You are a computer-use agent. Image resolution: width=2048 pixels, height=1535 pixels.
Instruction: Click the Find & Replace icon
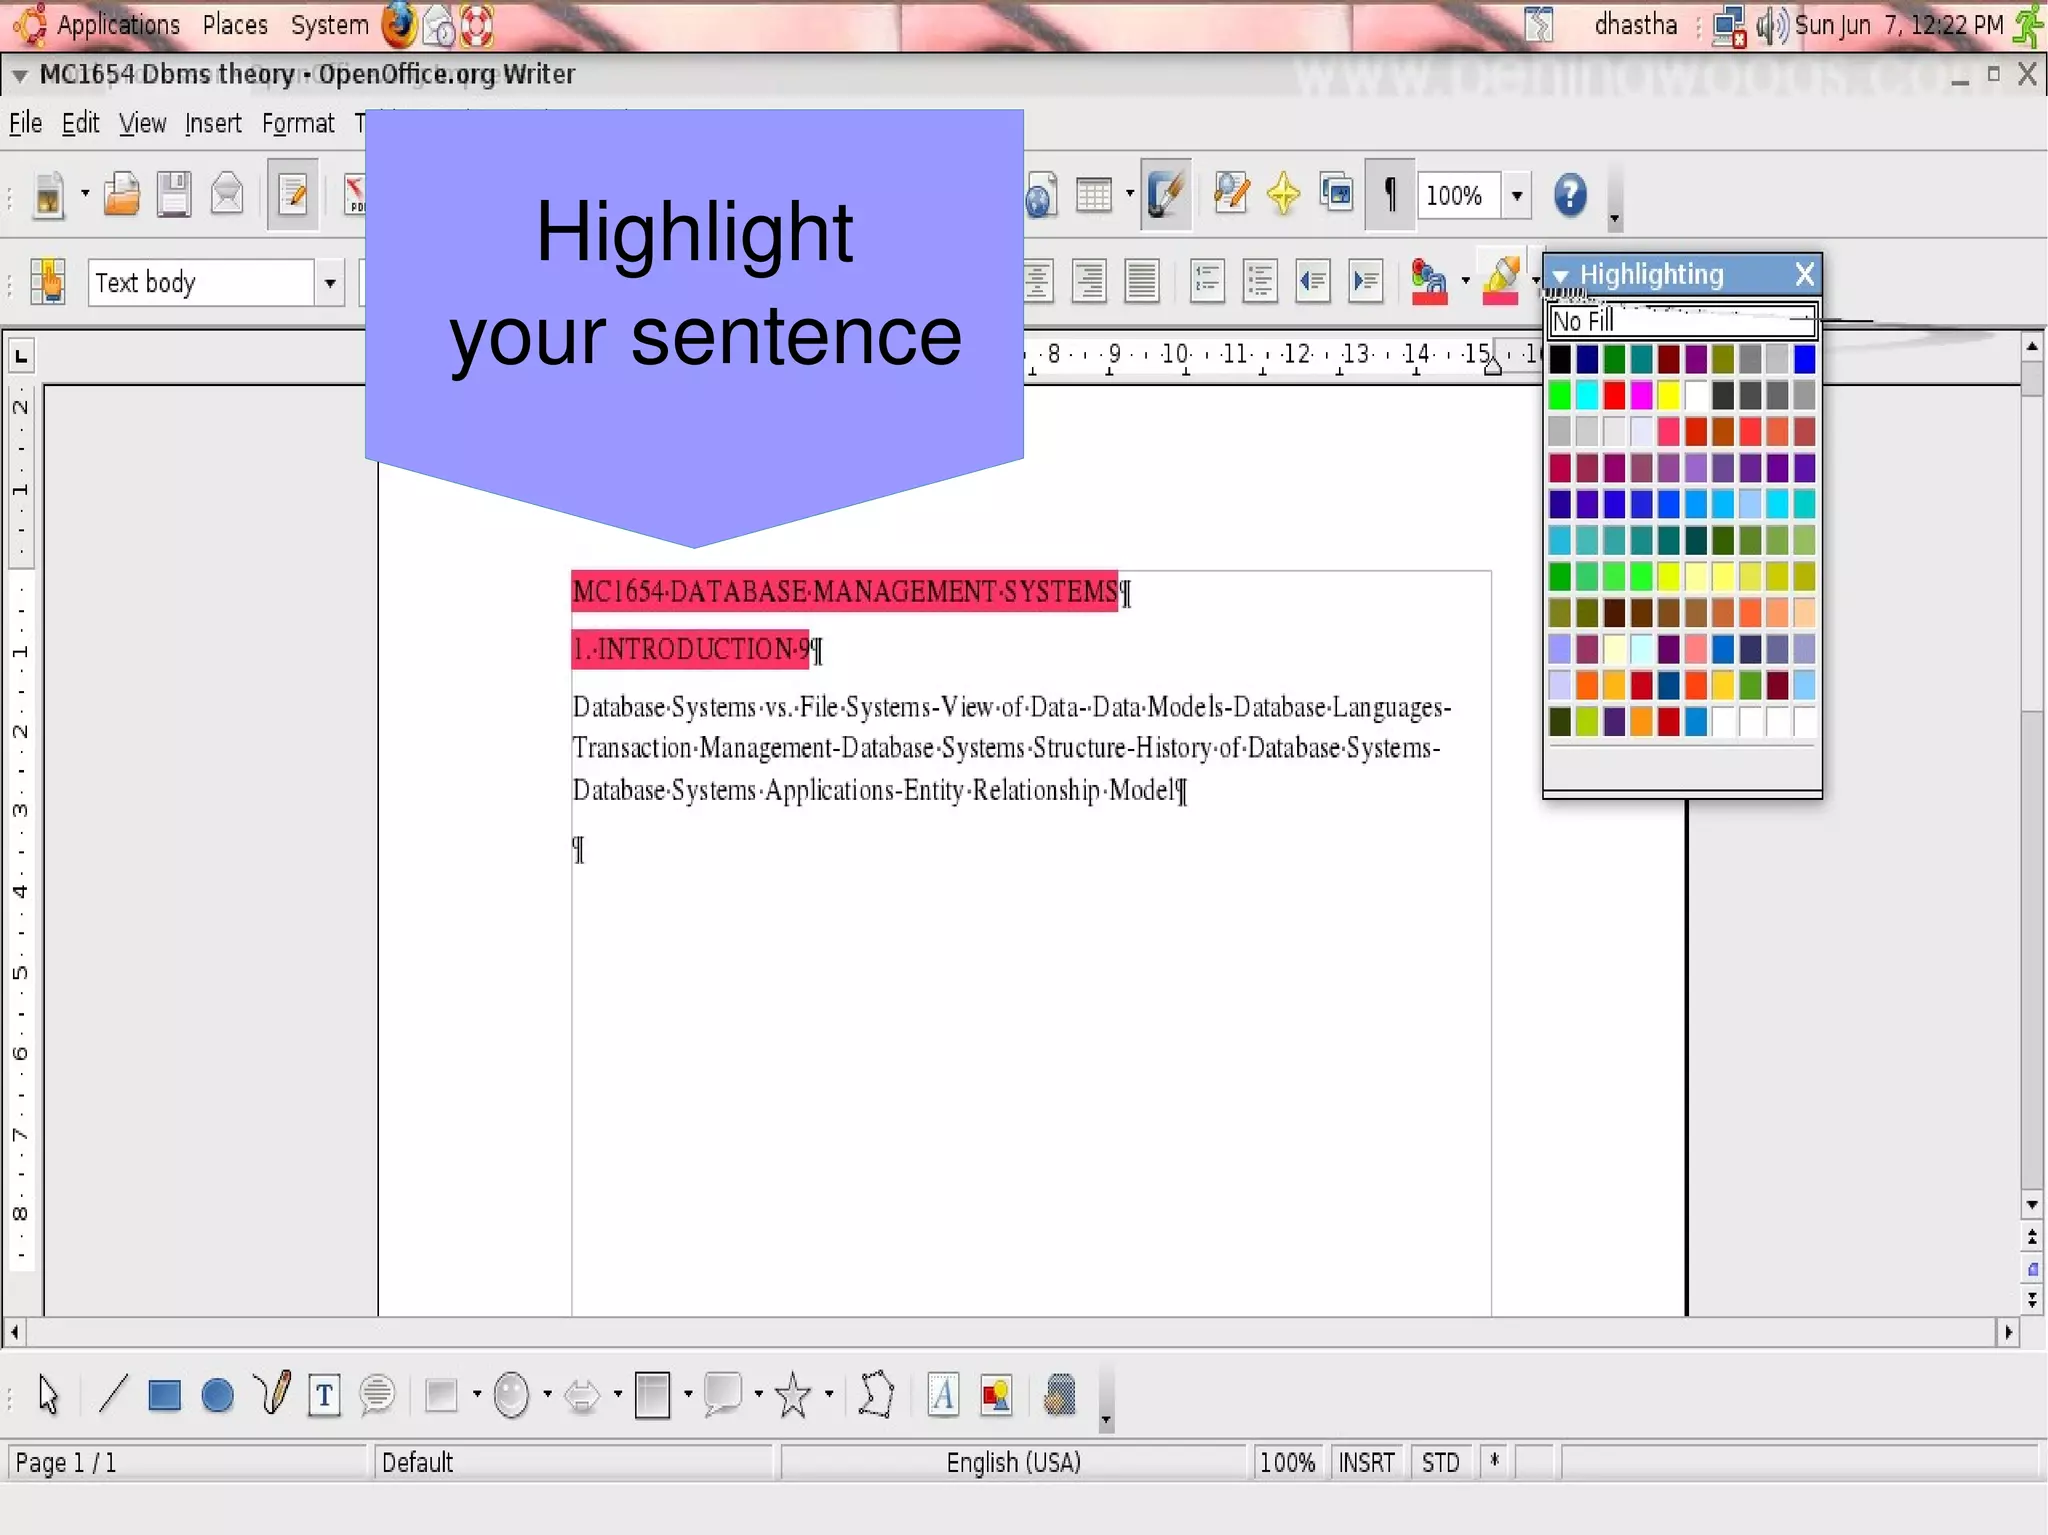pos(1231,194)
